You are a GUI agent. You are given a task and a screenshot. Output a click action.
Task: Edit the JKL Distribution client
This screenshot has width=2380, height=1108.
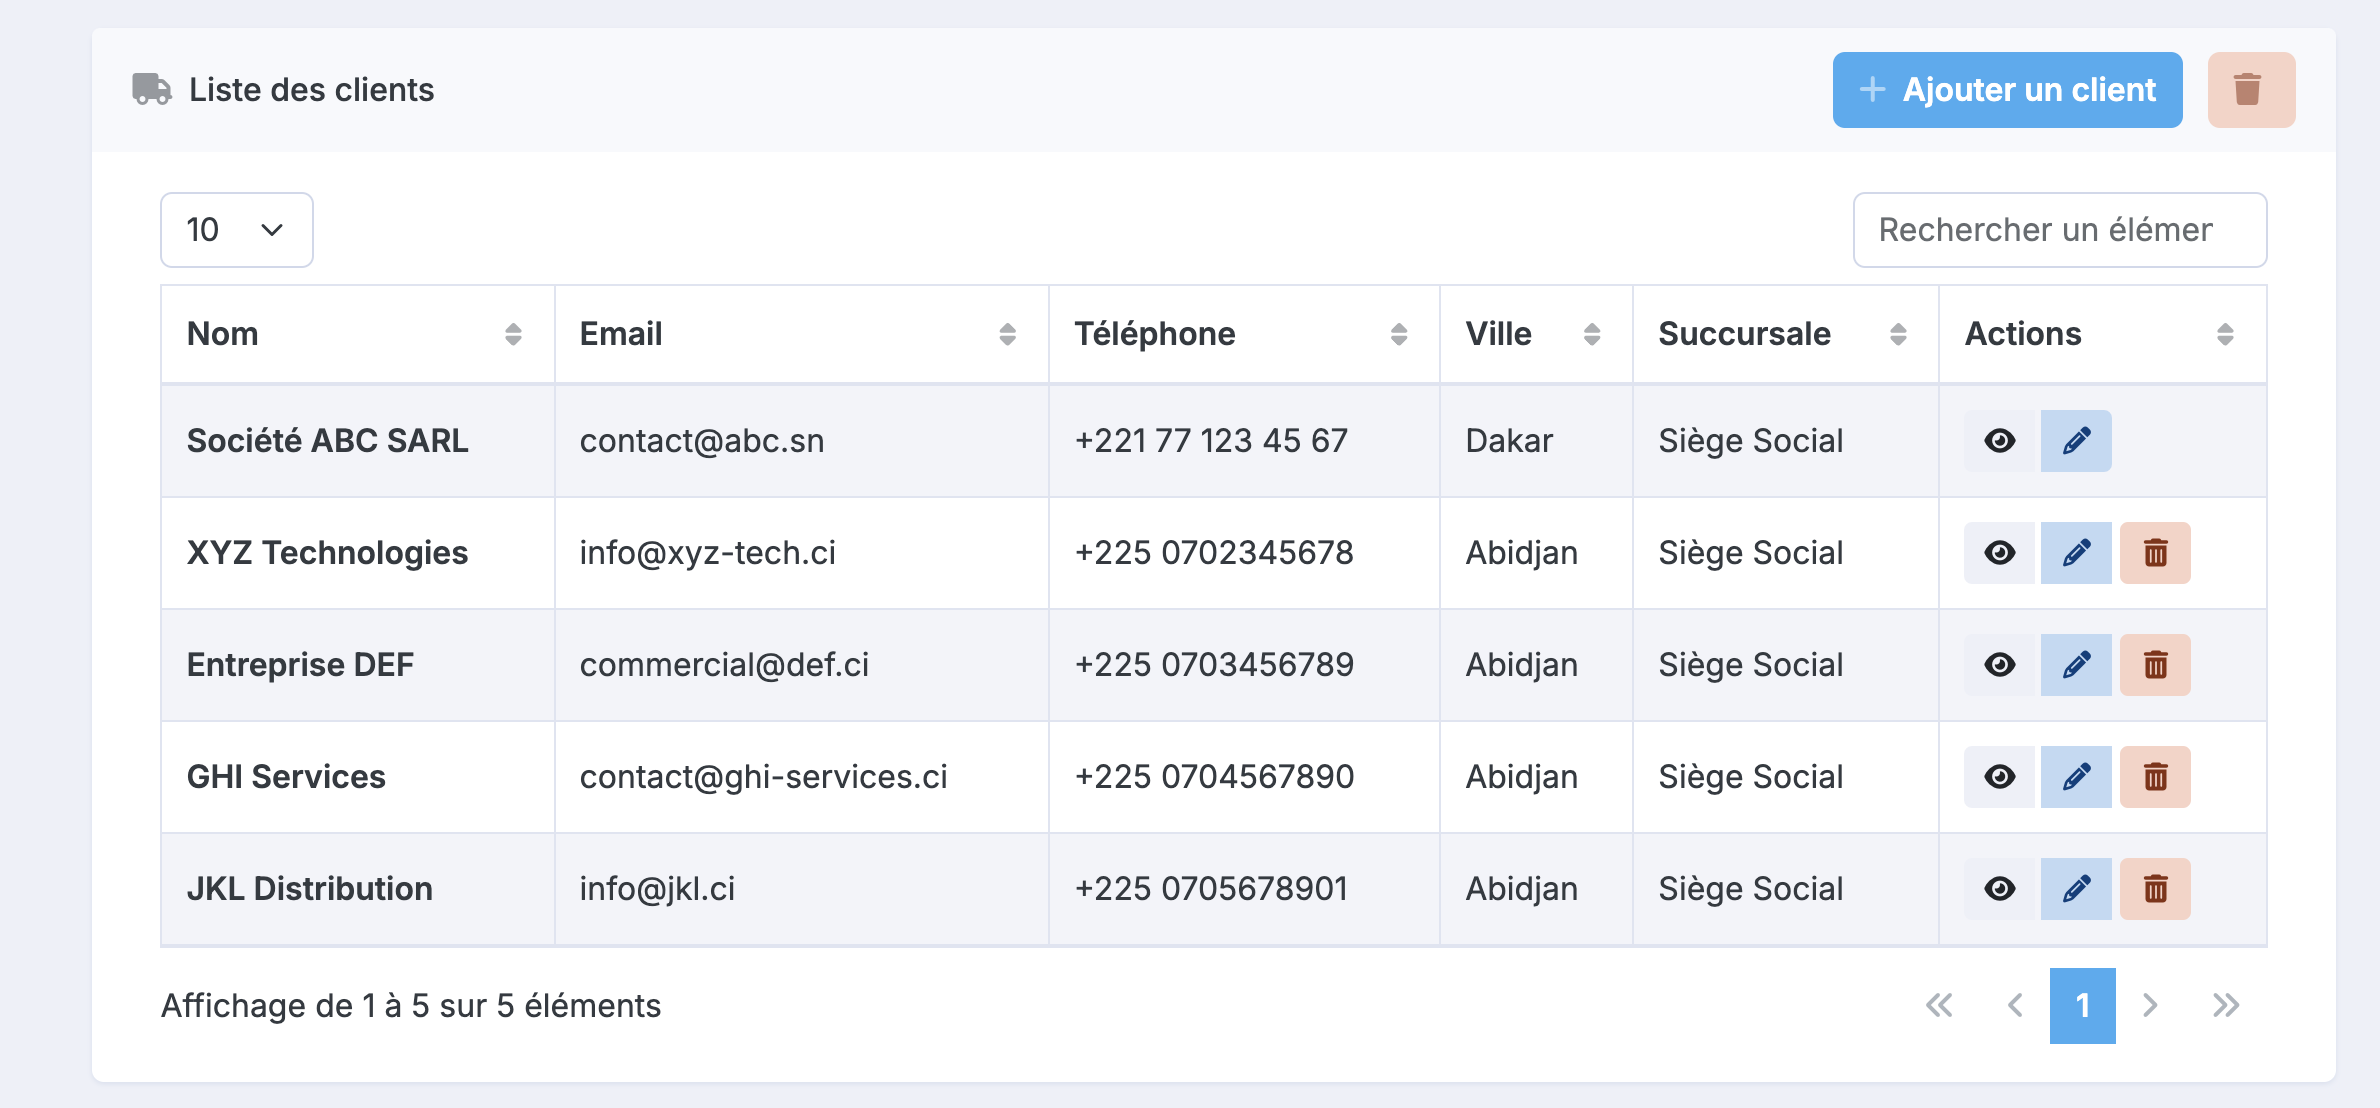(2076, 889)
